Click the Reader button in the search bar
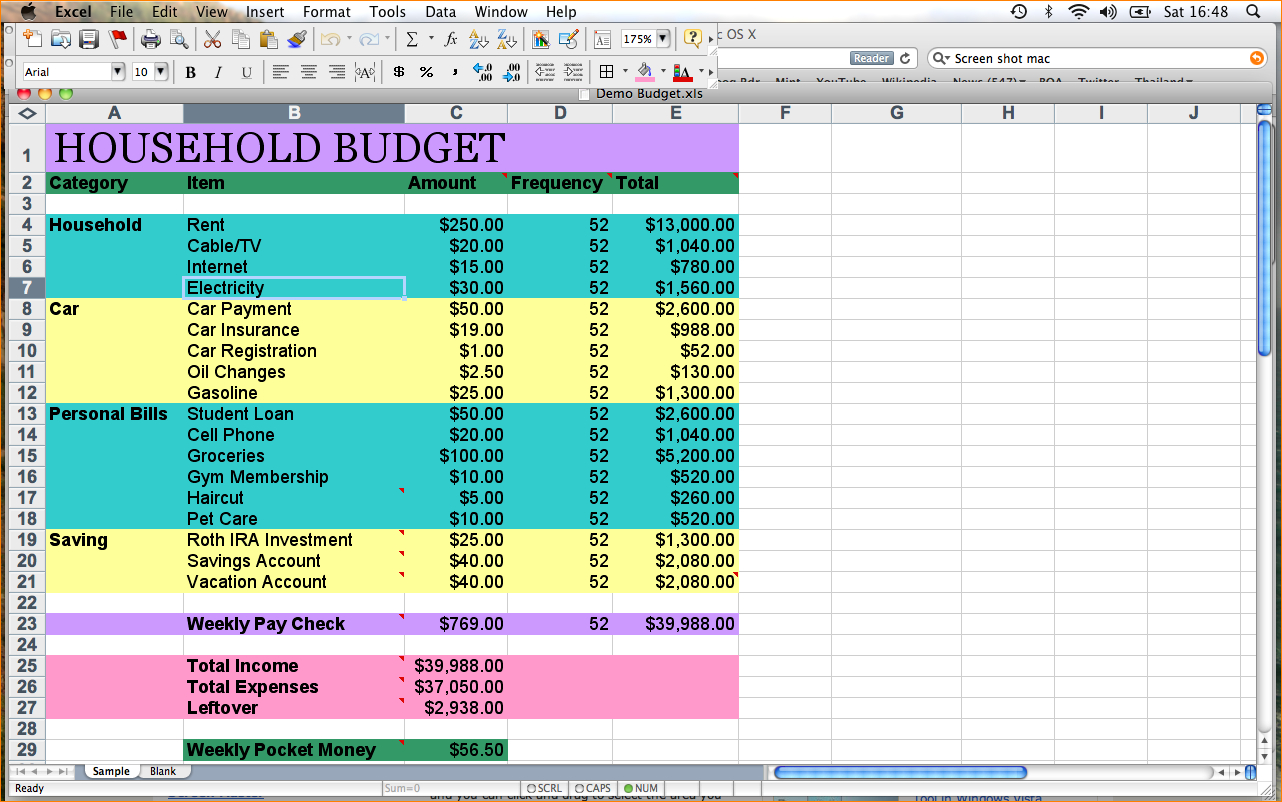The height and width of the screenshot is (802, 1282). 869,58
